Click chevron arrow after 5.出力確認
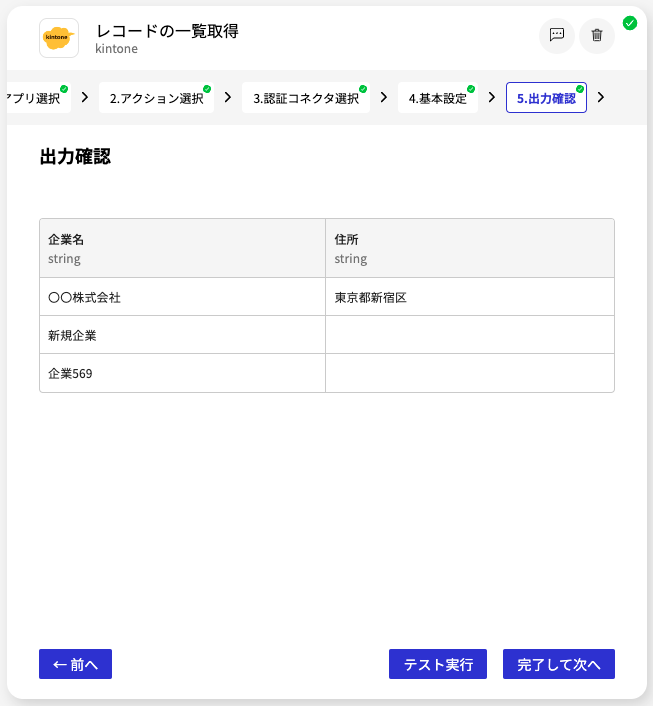The image size is (653, 706). tap(601, 97)
